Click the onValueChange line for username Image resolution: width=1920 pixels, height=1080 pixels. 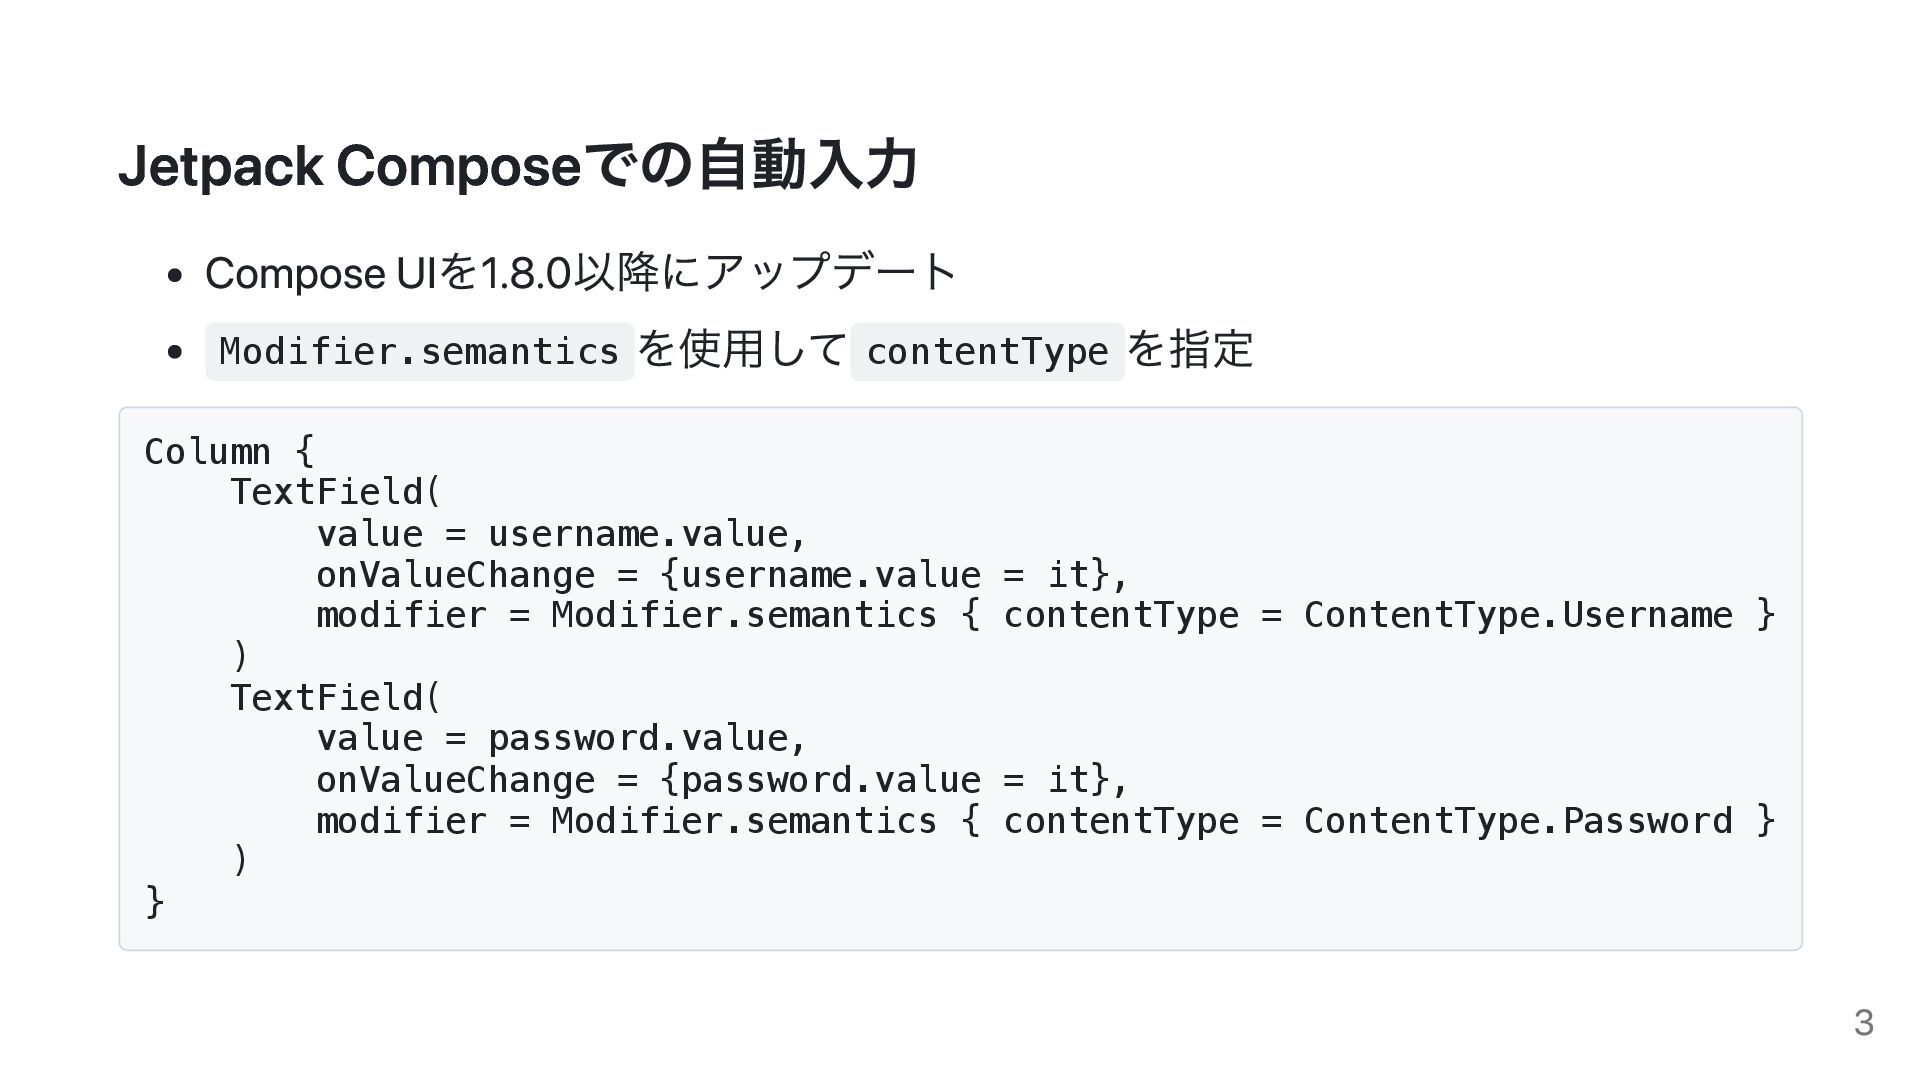[722, 574]
